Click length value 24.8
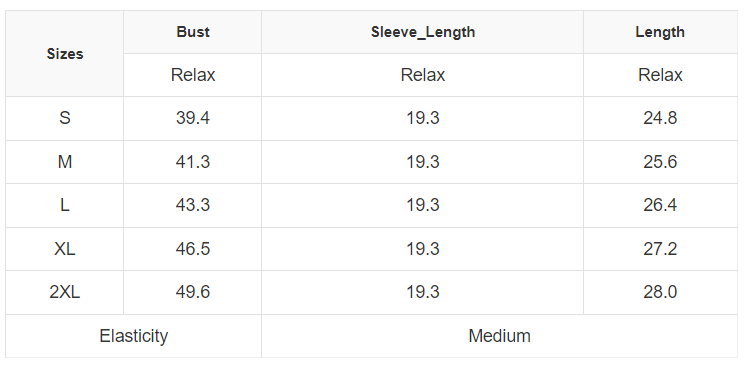Image resolution: width=746 pixels, height=366 pixels. click(x=660, y=118)
